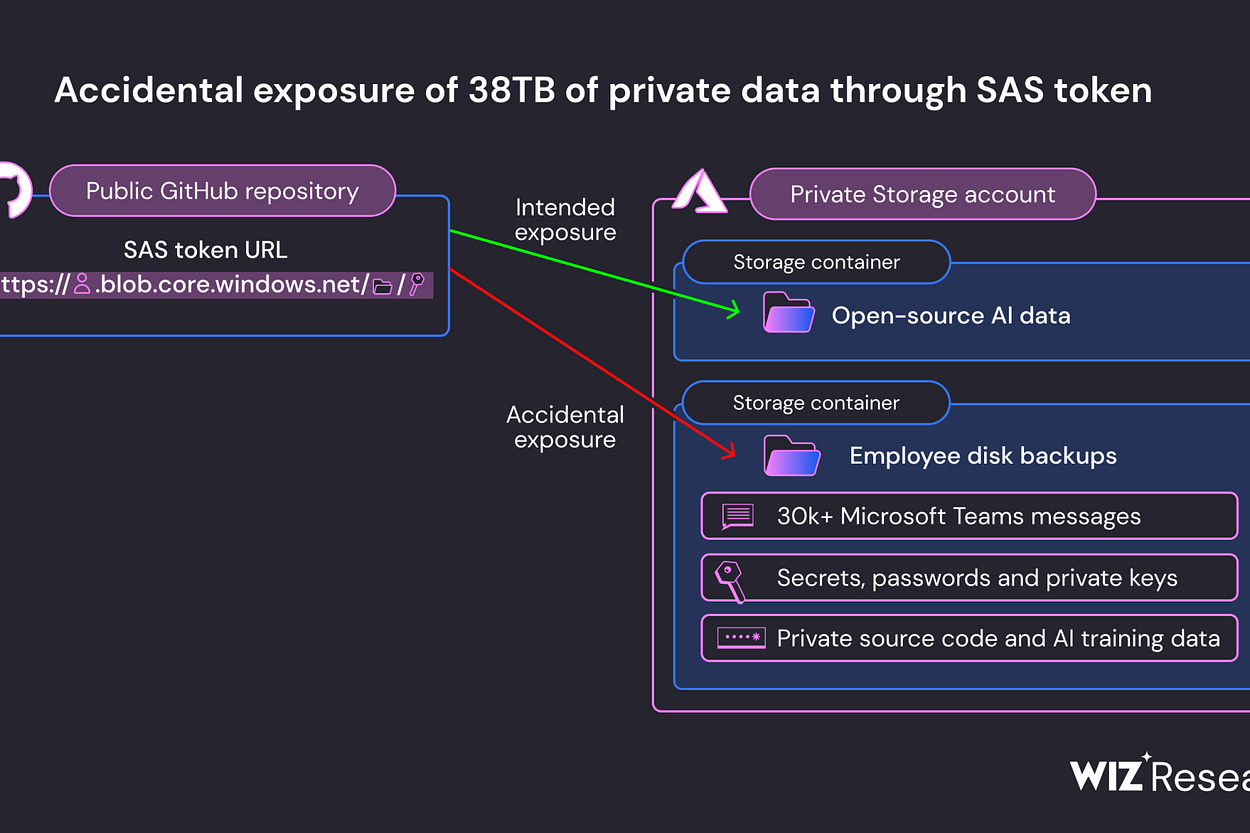The width and height of the screenshot is (1250, 833).
Task: Click the GitHub logo icon
Action: pos(15,190)
